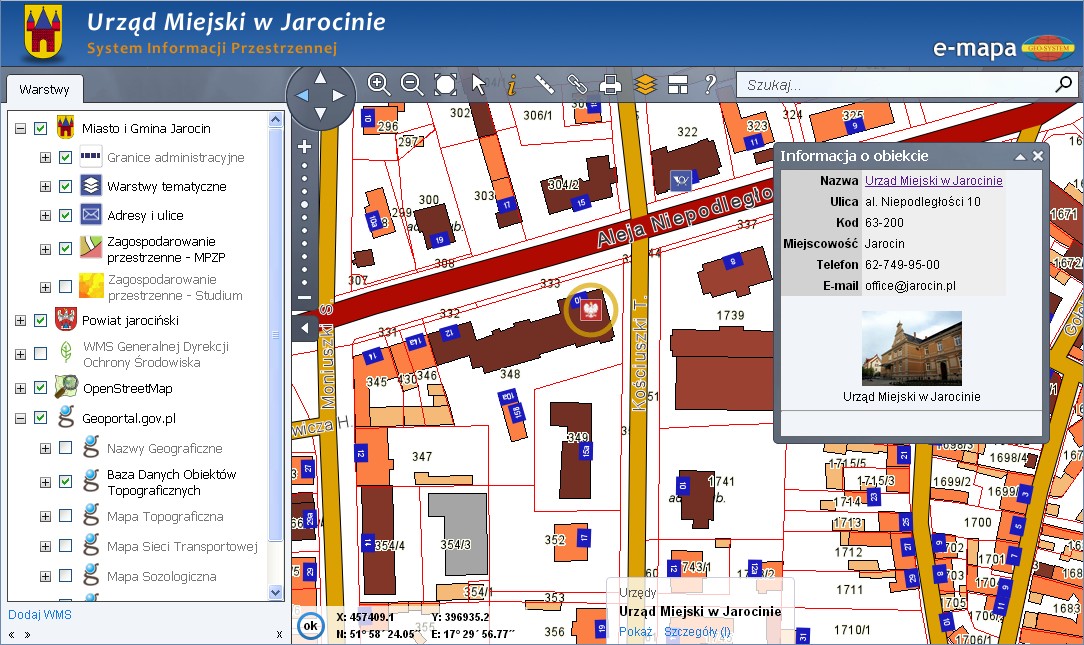Viewport: 1084px width, 645px height.
Task: Click the panel layout icon
Action: (678, 84)
